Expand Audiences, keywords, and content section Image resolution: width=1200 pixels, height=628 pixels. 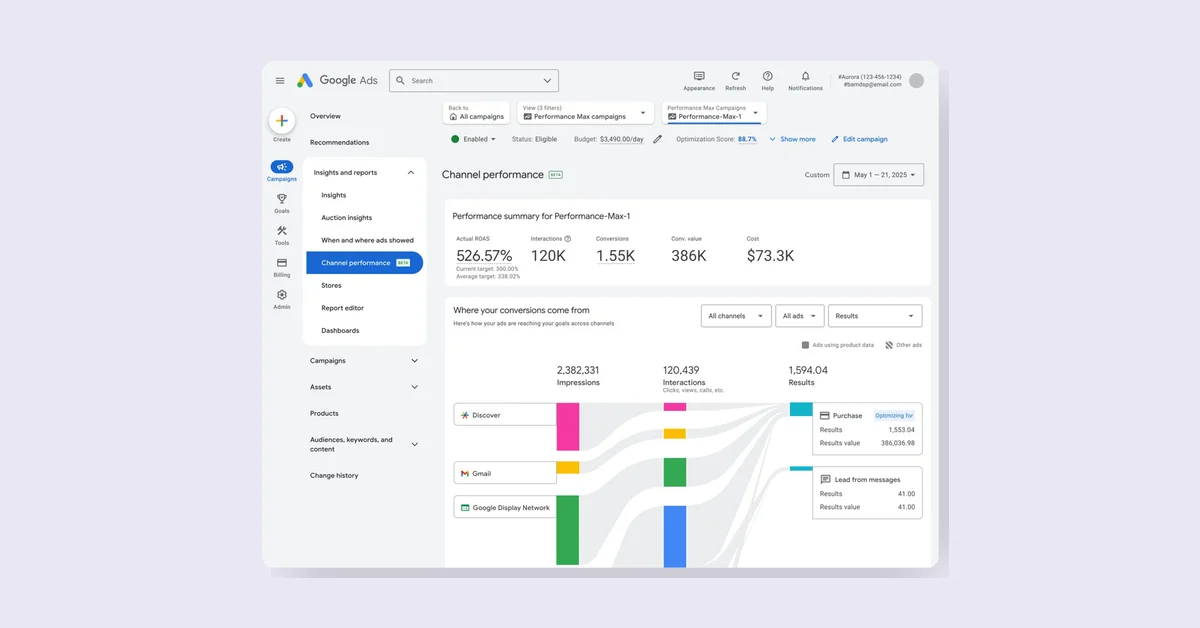[x=415, y=444]
